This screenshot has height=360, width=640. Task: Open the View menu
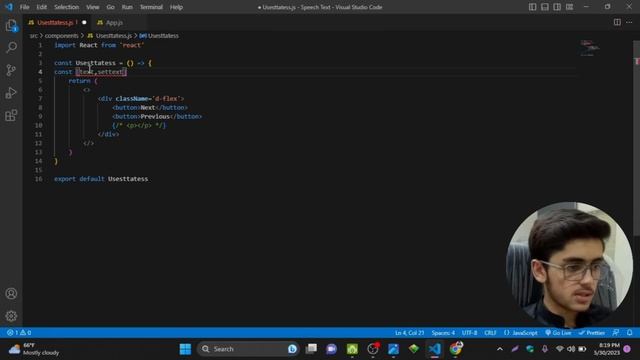pyautogui.click(x=92, y=7)
